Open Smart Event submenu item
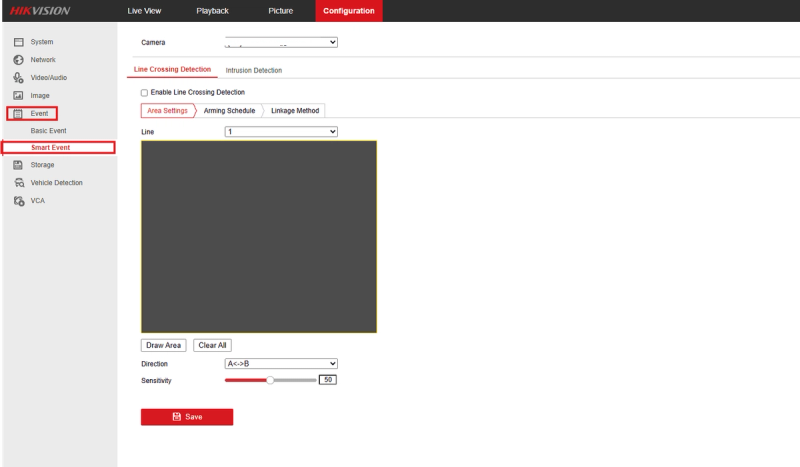The height and width of the screenshot is (467, 800). tap(51, 148)
